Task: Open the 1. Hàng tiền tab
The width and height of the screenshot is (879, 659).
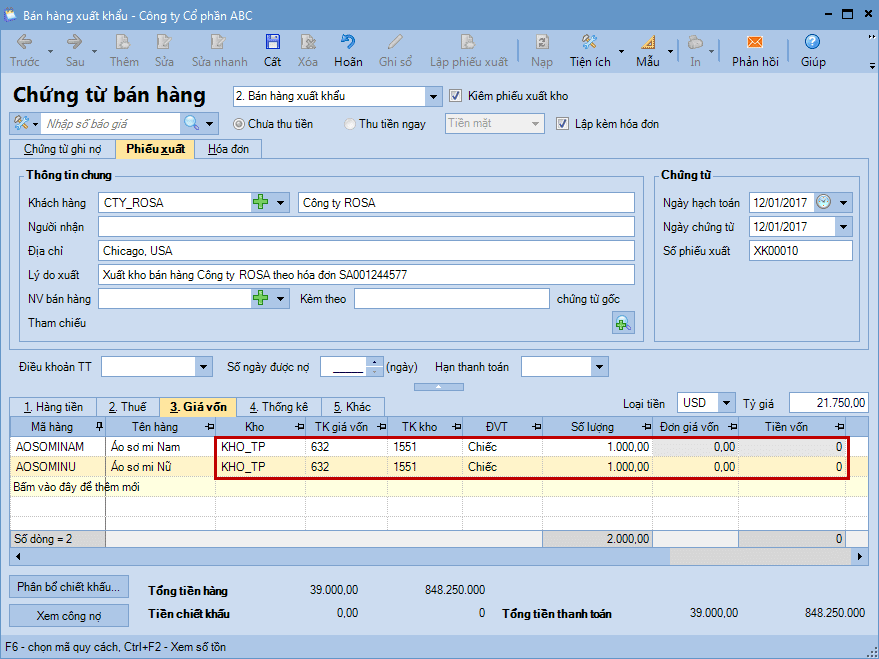Action: (x=53, y=407)
